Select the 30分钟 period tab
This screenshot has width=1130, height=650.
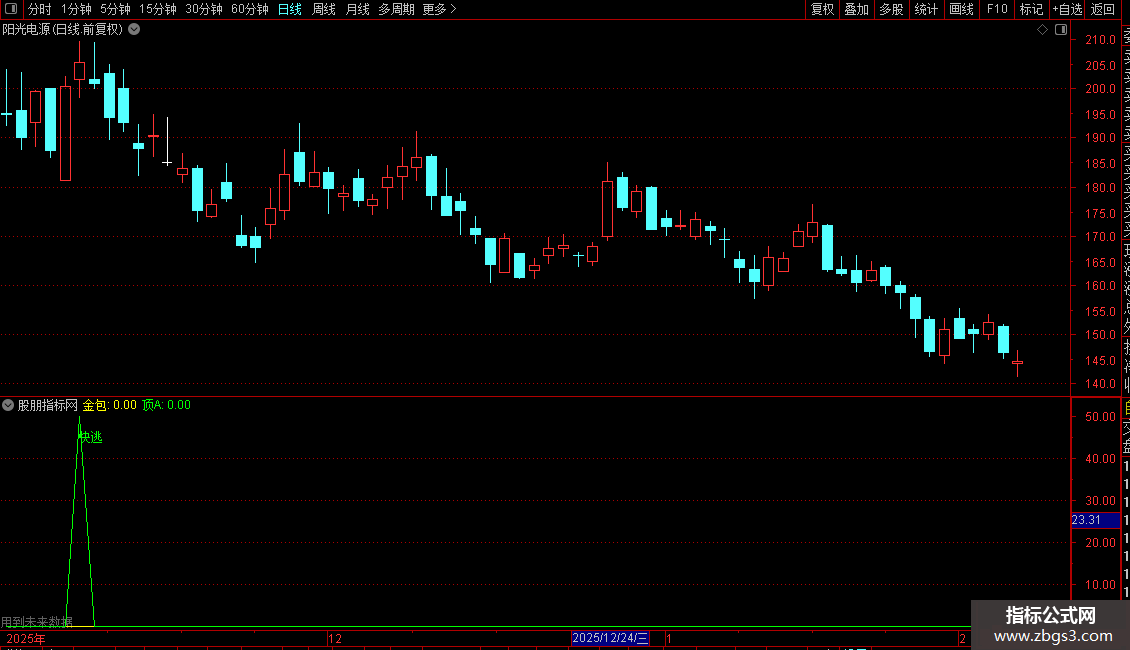coord(204,9)
